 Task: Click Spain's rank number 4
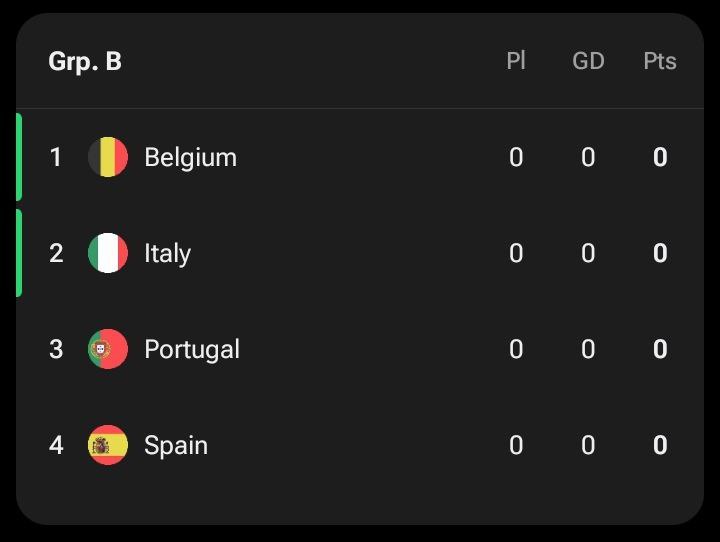56,445
